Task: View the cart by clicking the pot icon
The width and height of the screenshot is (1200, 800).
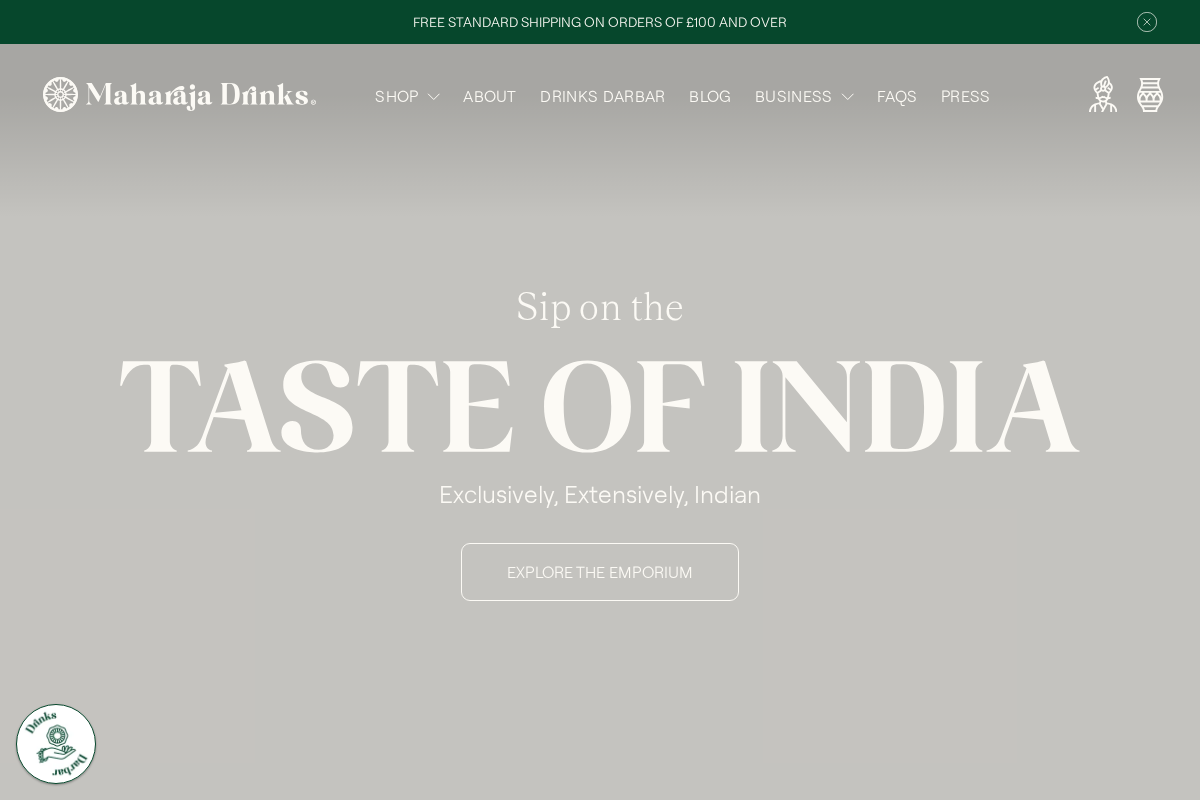Action: (1149, 95)
